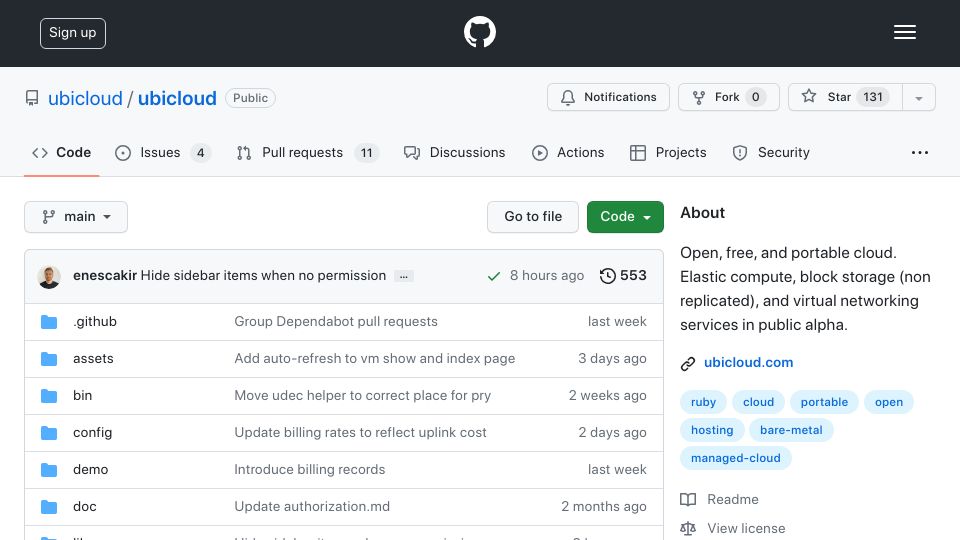Open the bin folder name
960x540 pixels.
(x=83, y=396)
